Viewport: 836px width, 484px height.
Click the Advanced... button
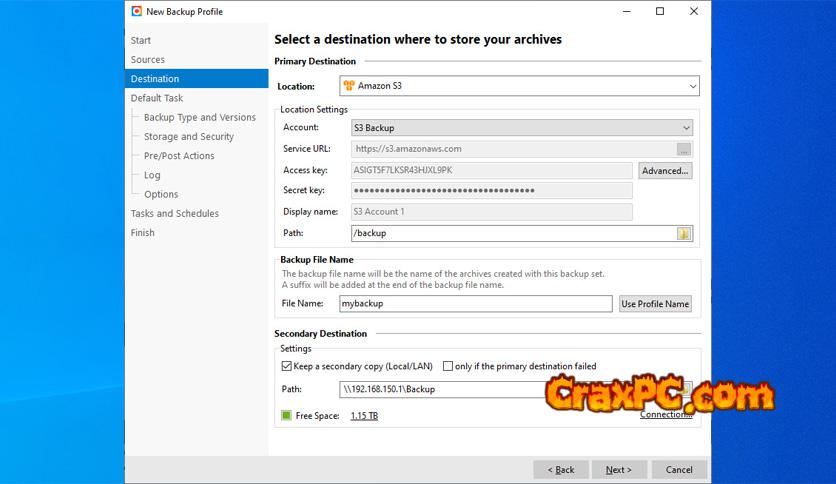665,171
